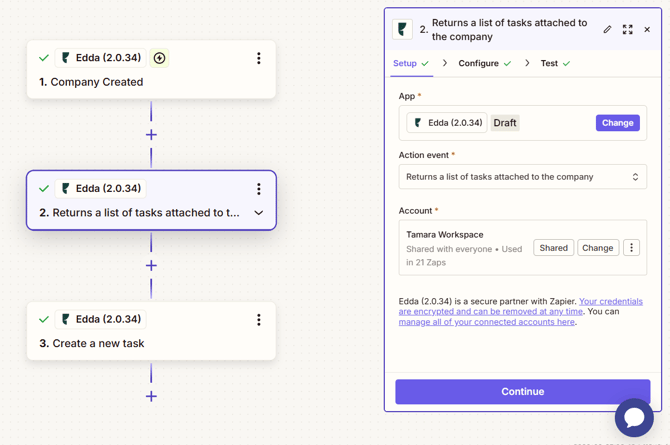670x445 pixels.
Task: Add a step after Create a new task
Action: point(151,396)
